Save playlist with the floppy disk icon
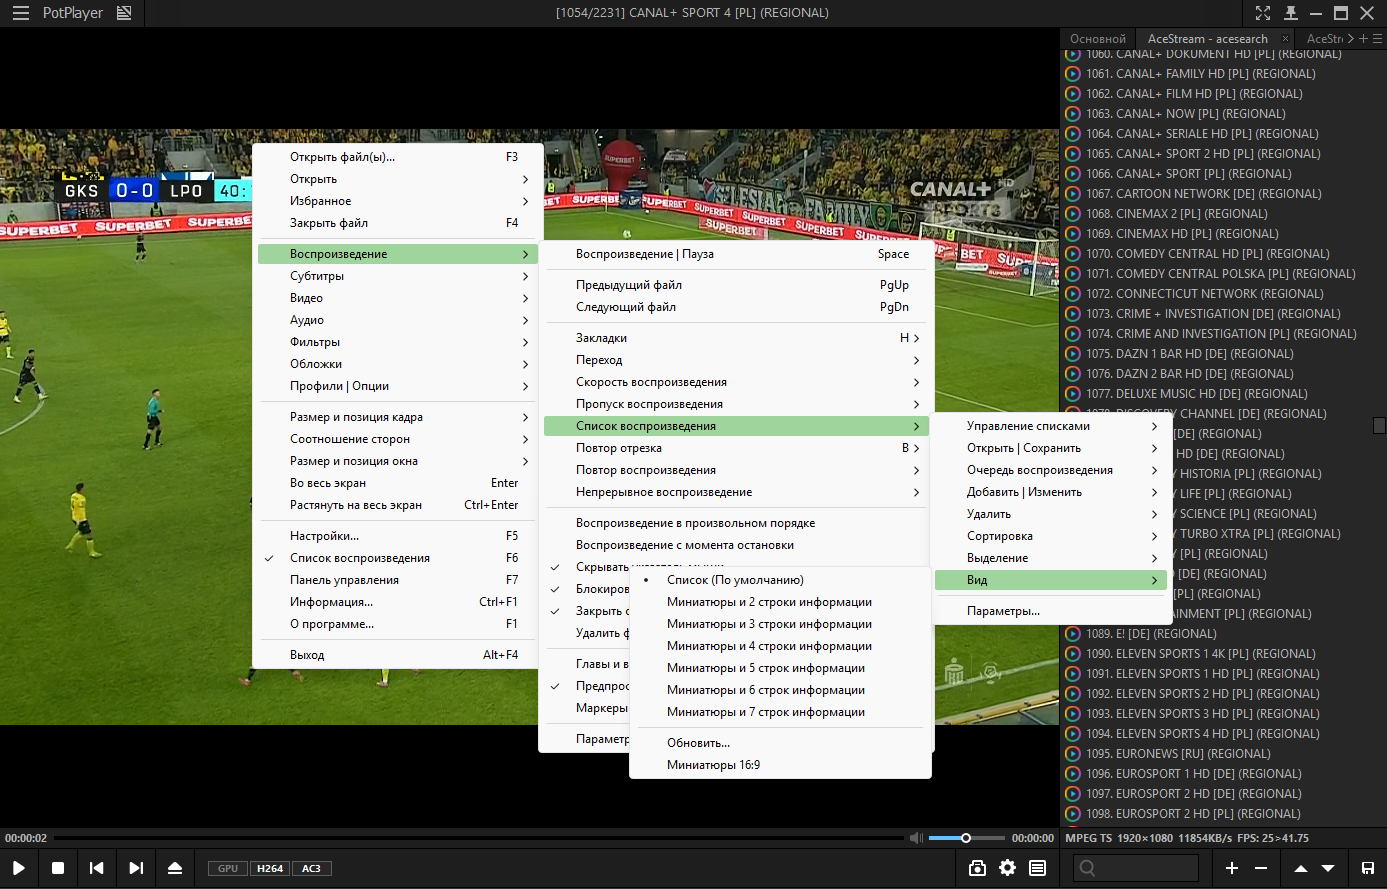Viewport: 1387px width, 889px height. point(1367,868)
